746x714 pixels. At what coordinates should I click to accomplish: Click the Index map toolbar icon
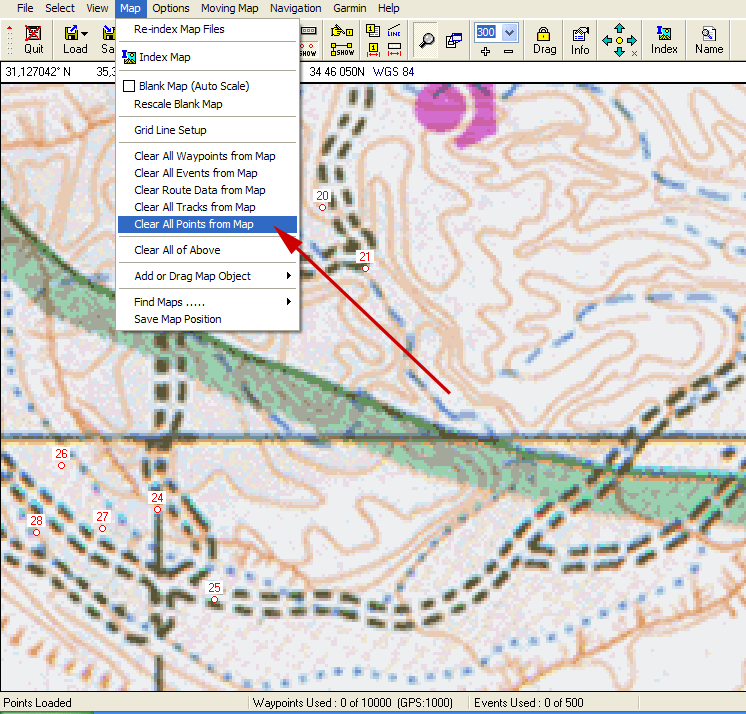click(664, 40)
